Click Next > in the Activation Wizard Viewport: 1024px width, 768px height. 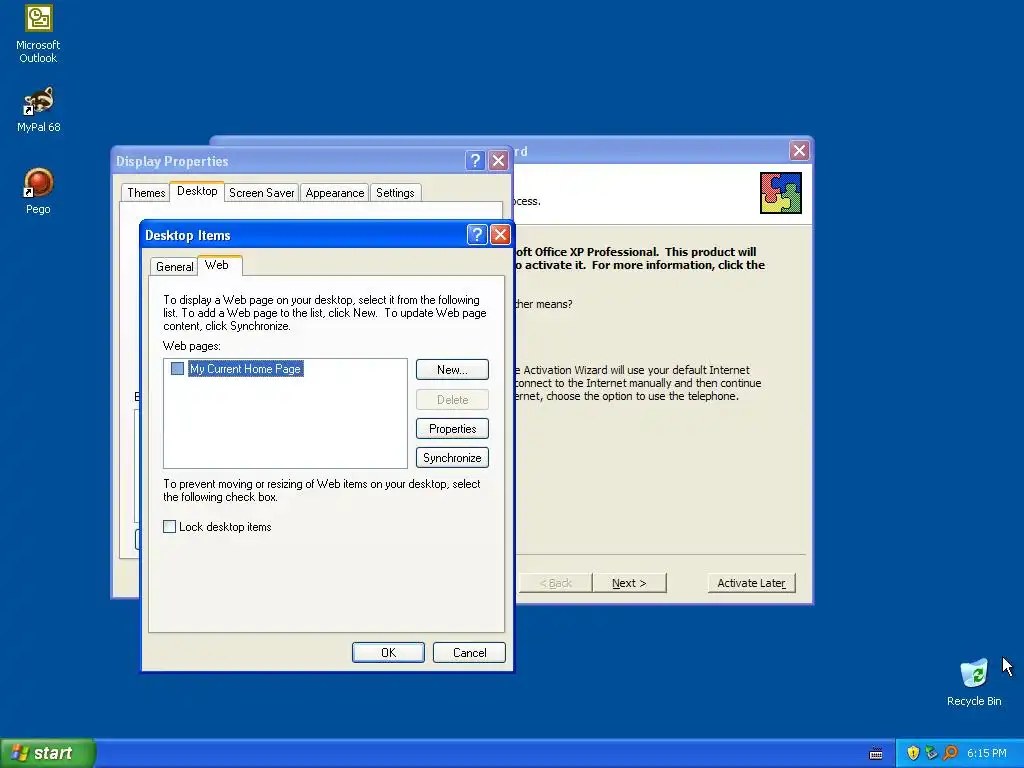tap(629, 583)
